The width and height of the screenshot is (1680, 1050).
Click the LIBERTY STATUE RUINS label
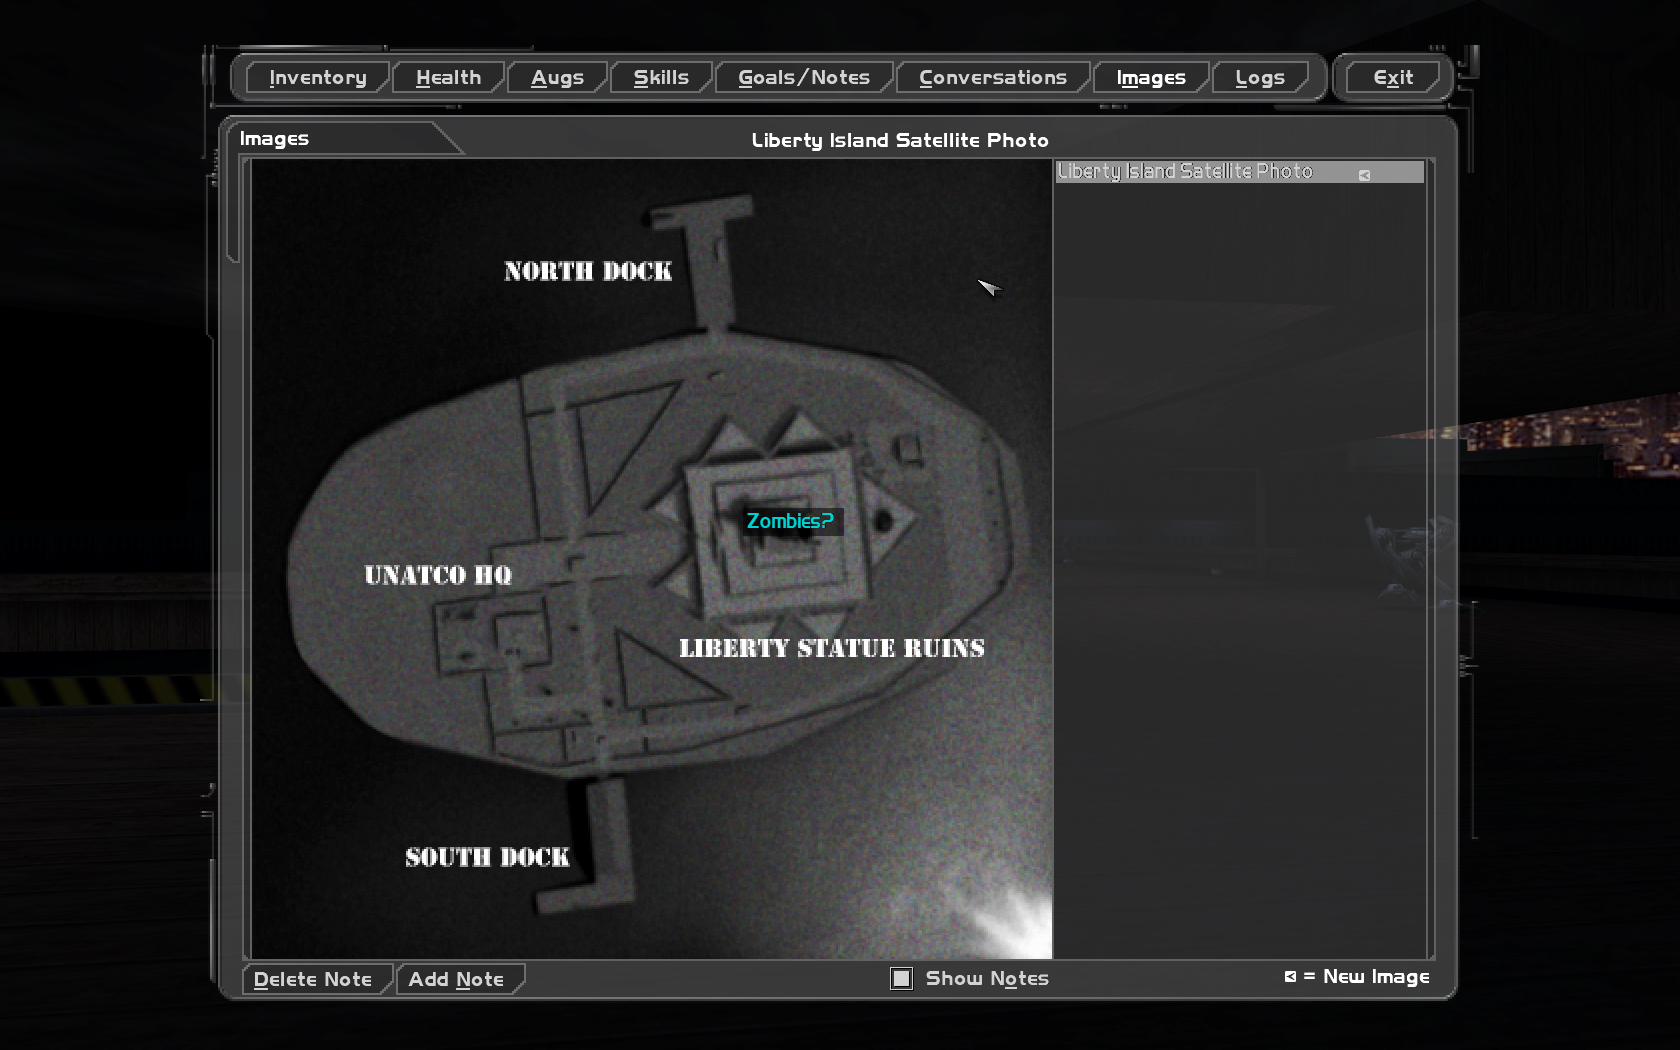(x=831, y=648)
